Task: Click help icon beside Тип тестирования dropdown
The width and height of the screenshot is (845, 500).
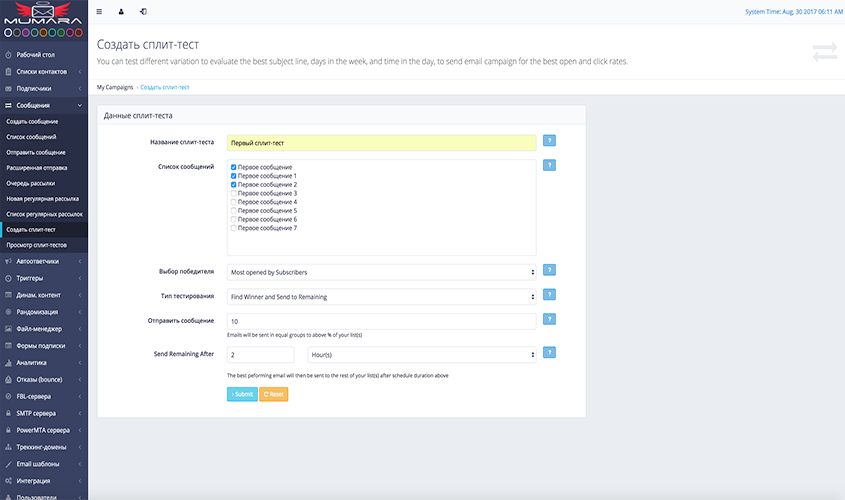Action: pyautogui.click(x=549, y=295)
